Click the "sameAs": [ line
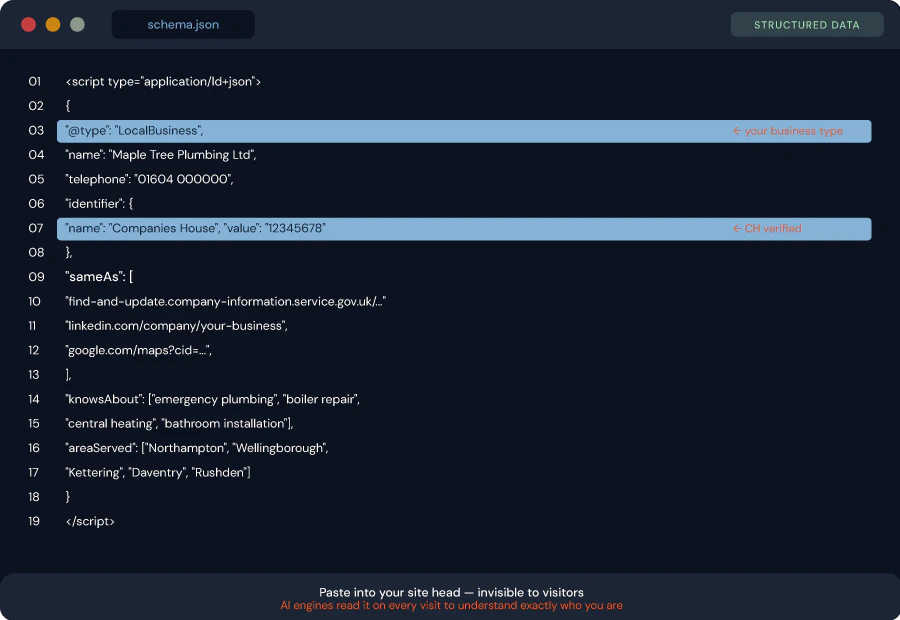 click(99, 277)
